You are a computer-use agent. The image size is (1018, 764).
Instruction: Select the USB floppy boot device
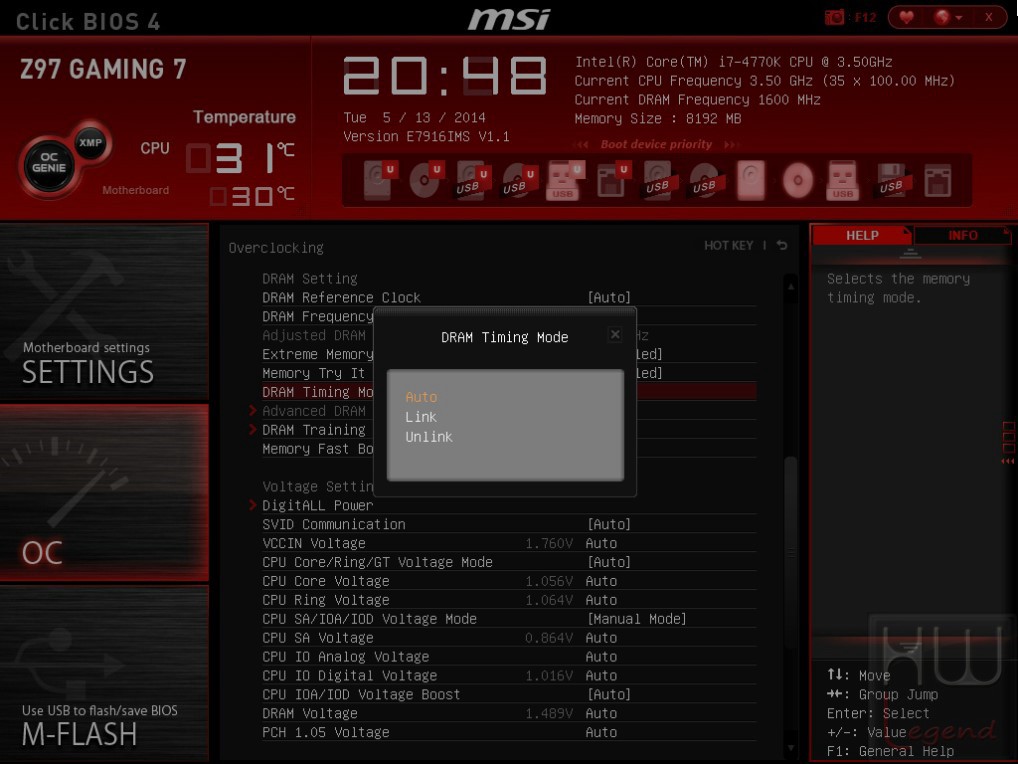(x=891, y=180)
